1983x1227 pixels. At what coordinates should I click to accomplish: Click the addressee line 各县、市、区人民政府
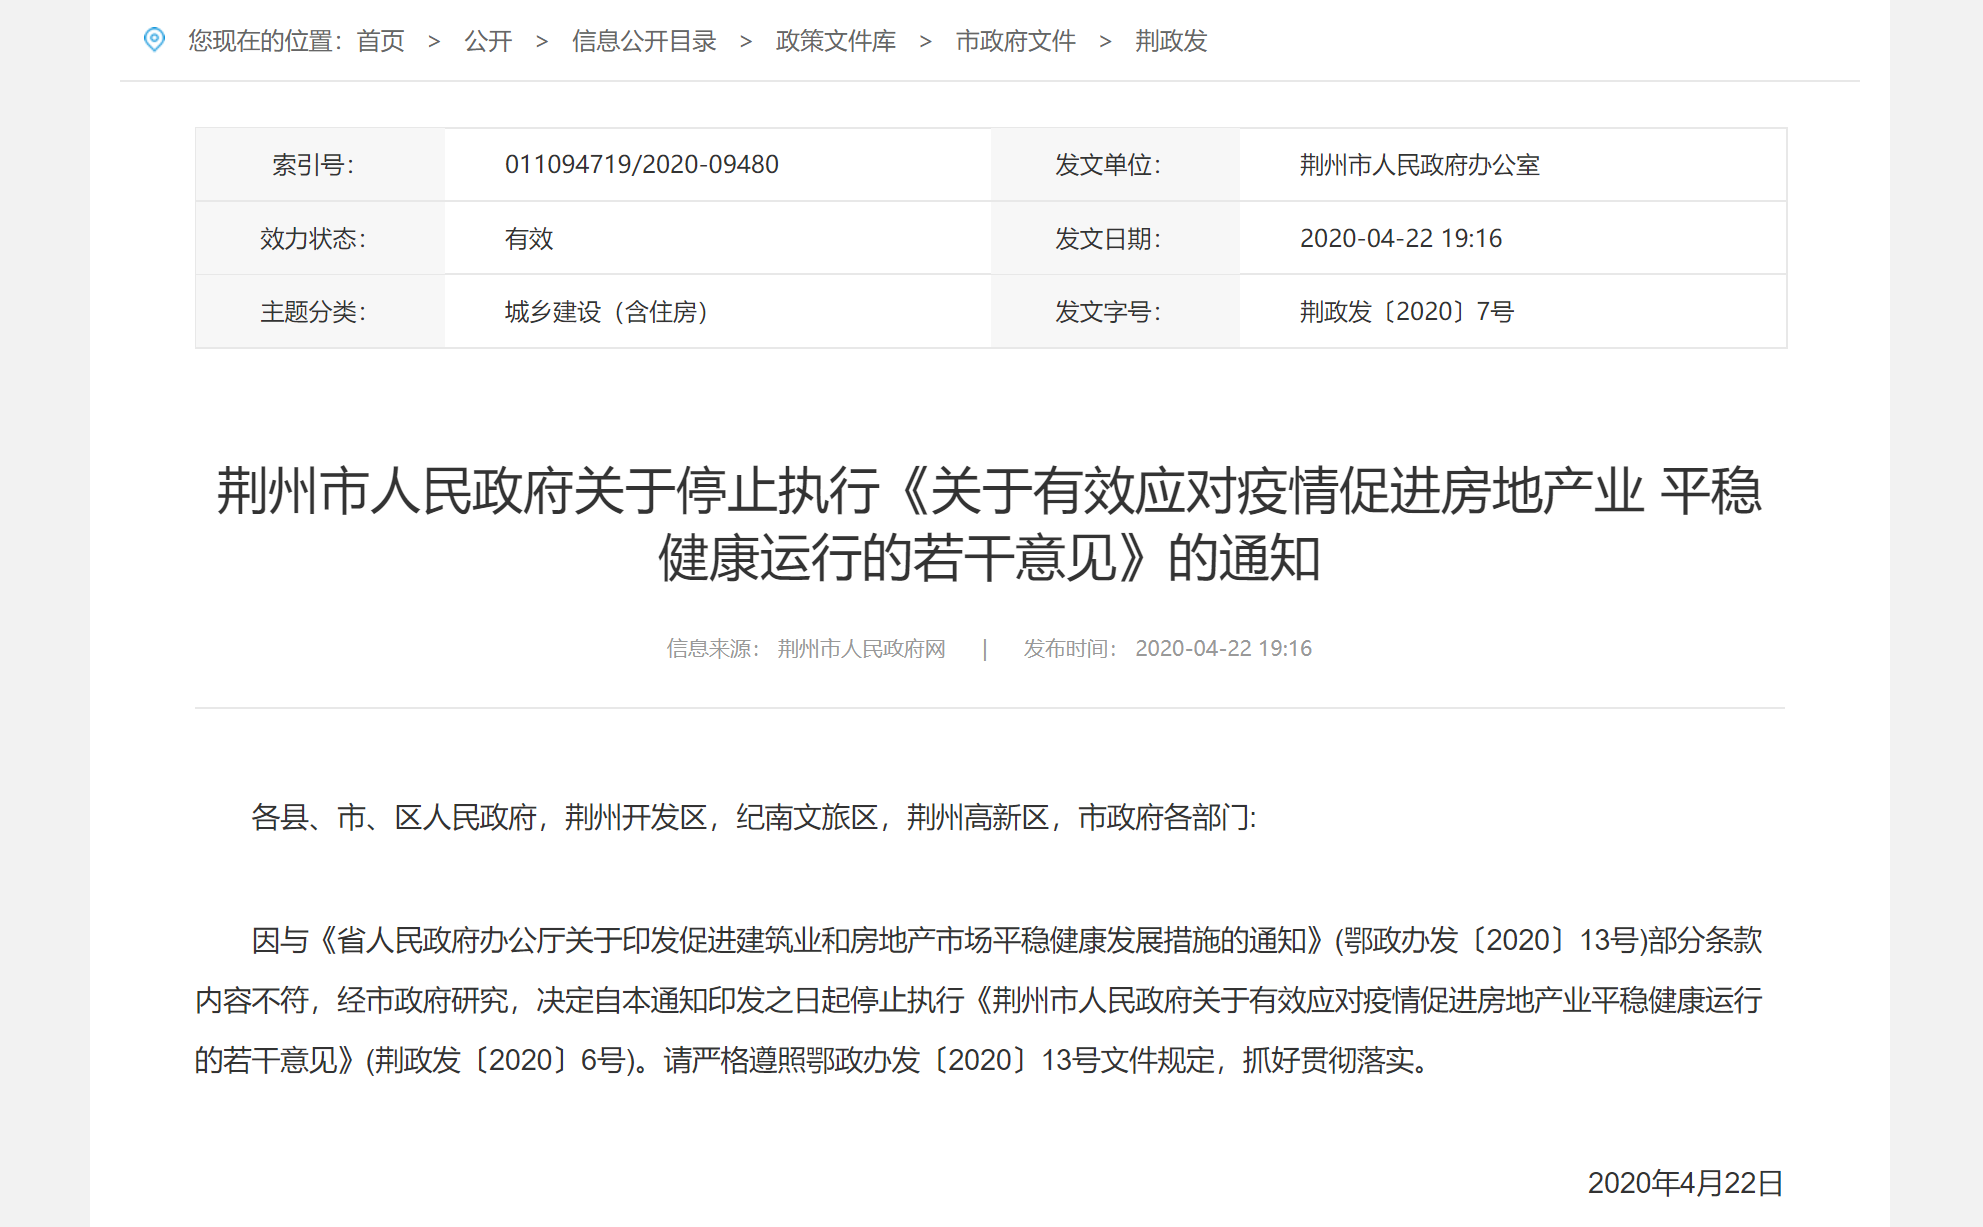754,817
